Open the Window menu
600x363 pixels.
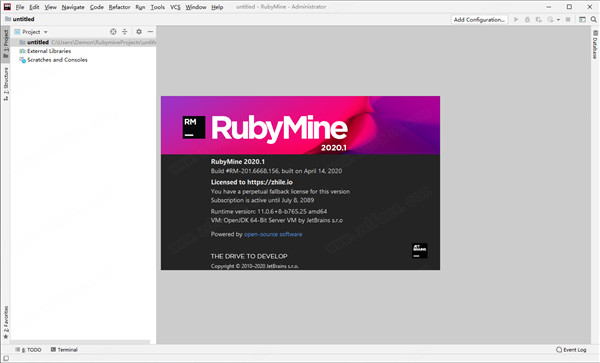196,7
